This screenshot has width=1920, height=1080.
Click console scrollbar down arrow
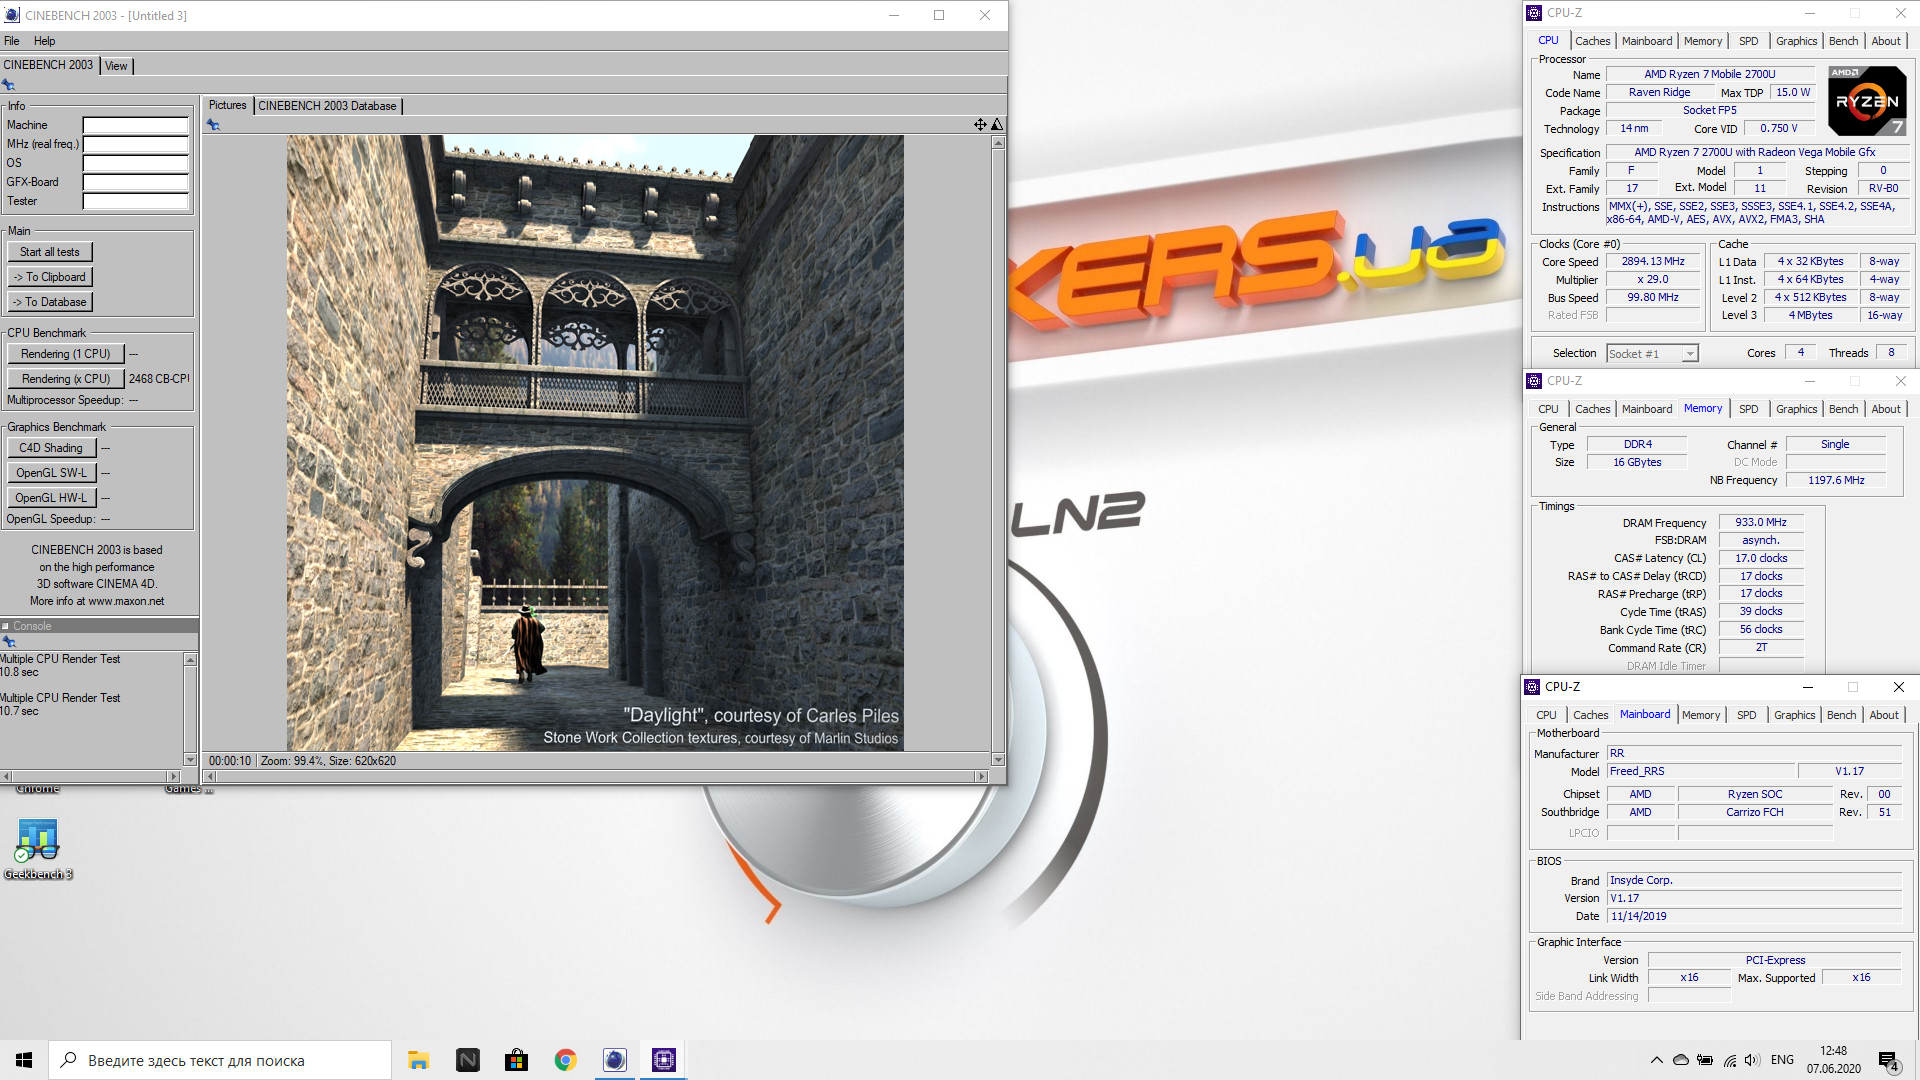click(190, 760)
